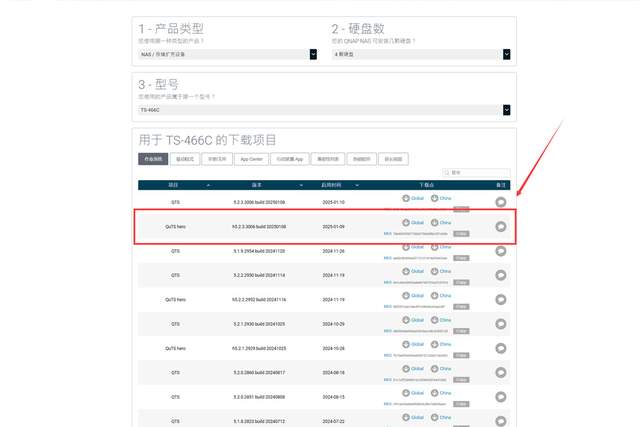Download QuTS hero h5.2.1.2929 from Global
Screen dimensions: 640x427
click(413, 345)
